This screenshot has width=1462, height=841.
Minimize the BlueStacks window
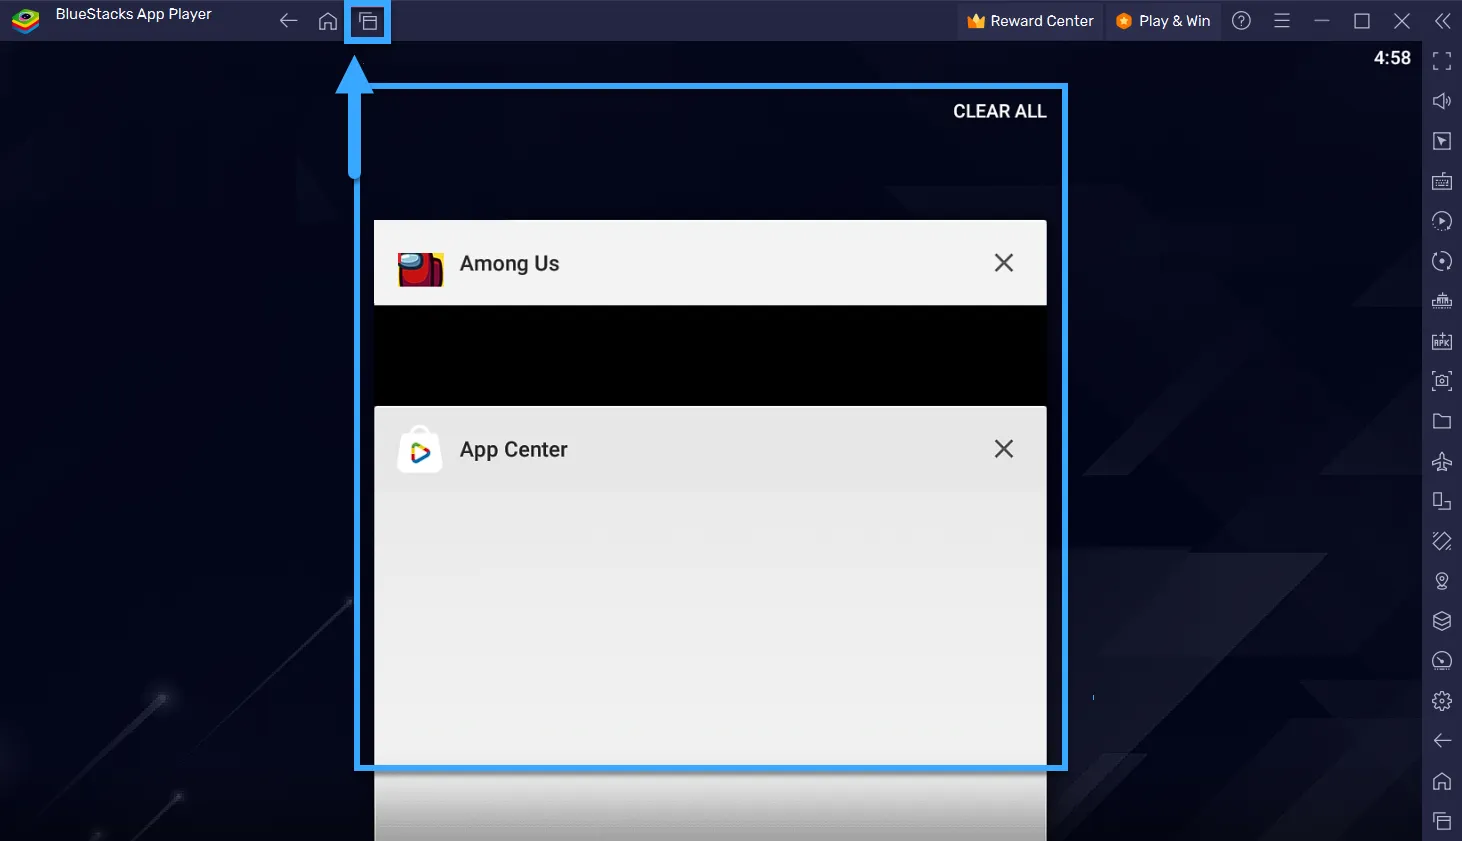(x=1322, y=21)
